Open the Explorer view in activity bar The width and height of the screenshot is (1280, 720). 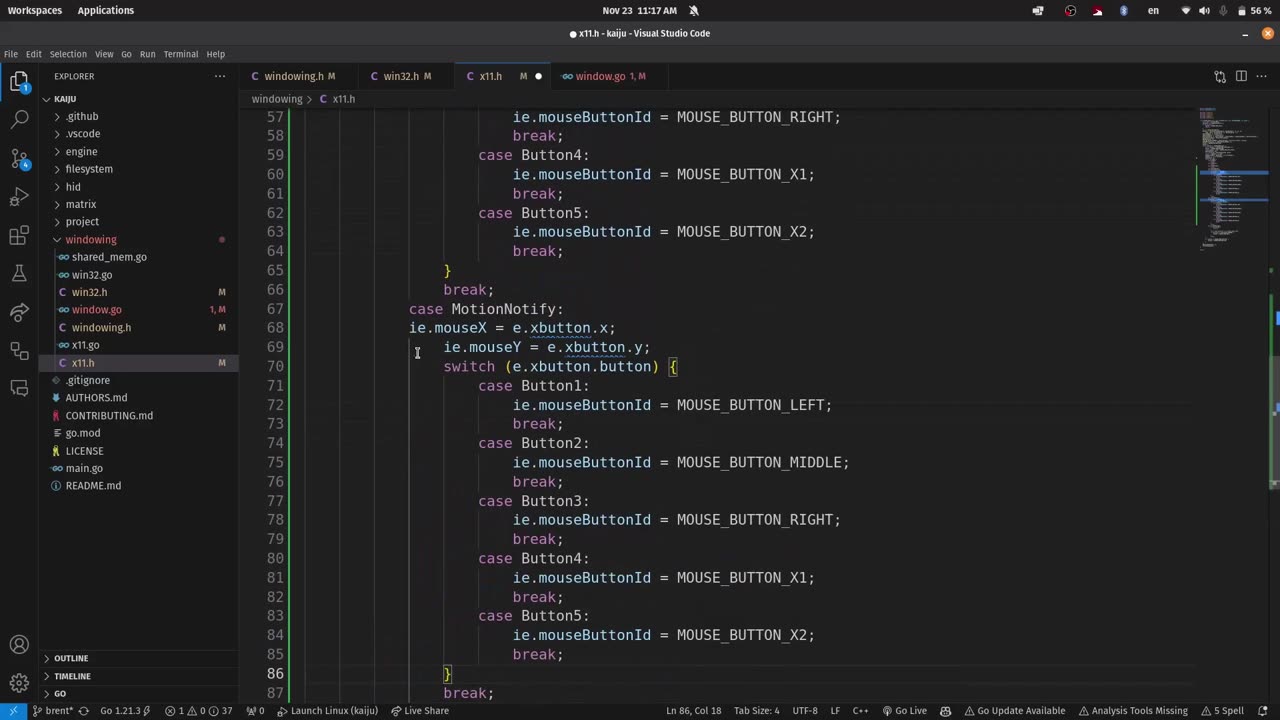(x=19, y=81)
